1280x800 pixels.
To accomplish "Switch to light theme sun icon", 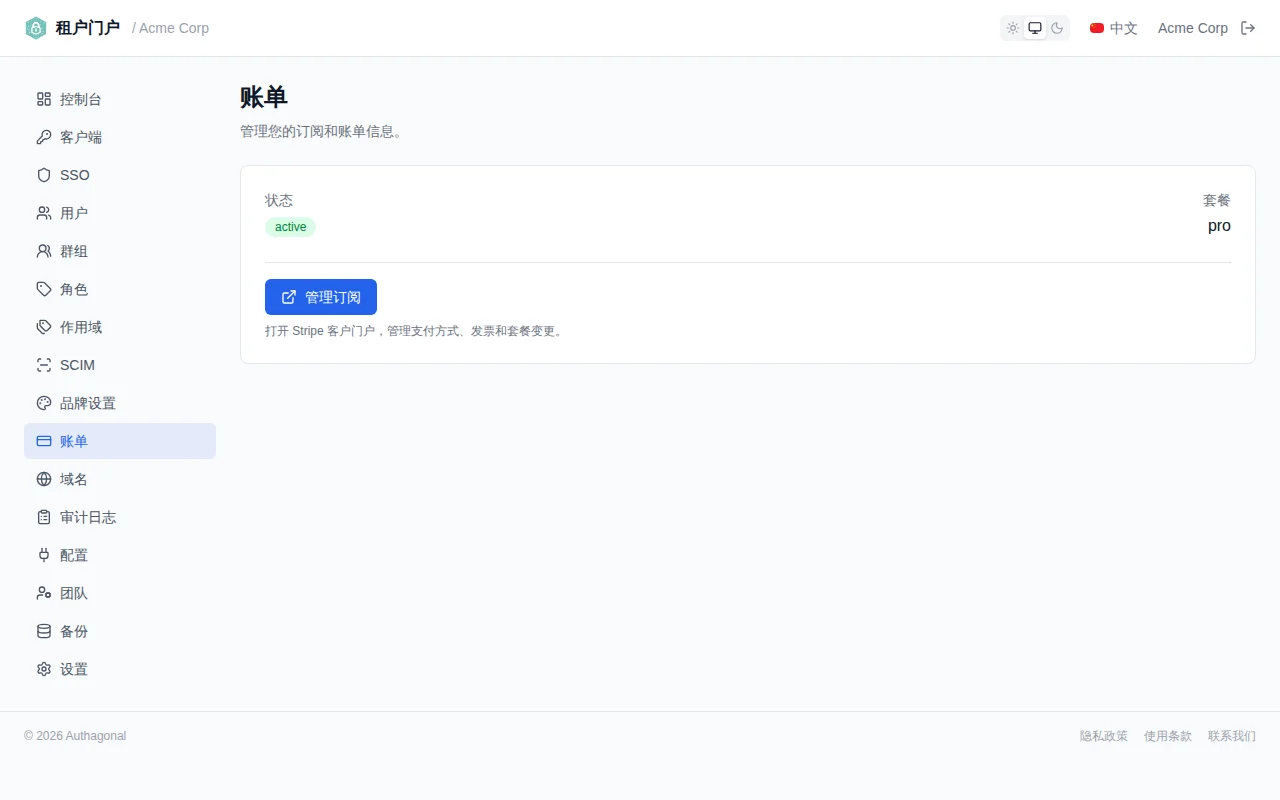I will [1013, 28].
